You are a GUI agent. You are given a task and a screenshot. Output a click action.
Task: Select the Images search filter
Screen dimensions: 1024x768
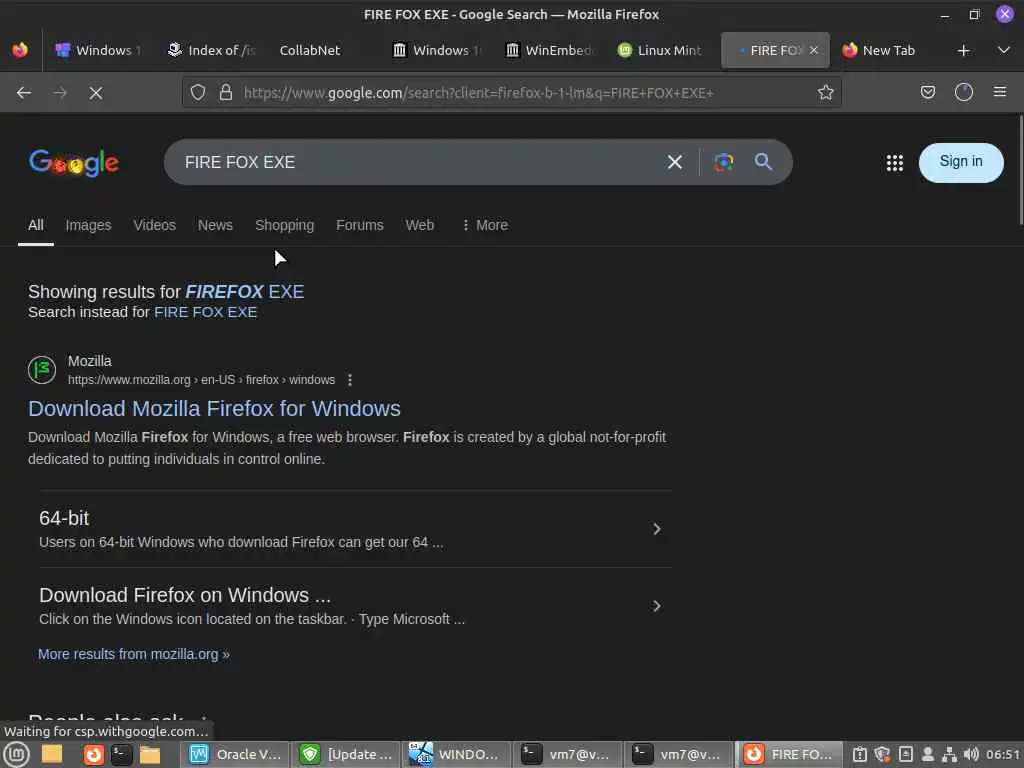click(88, 225)
